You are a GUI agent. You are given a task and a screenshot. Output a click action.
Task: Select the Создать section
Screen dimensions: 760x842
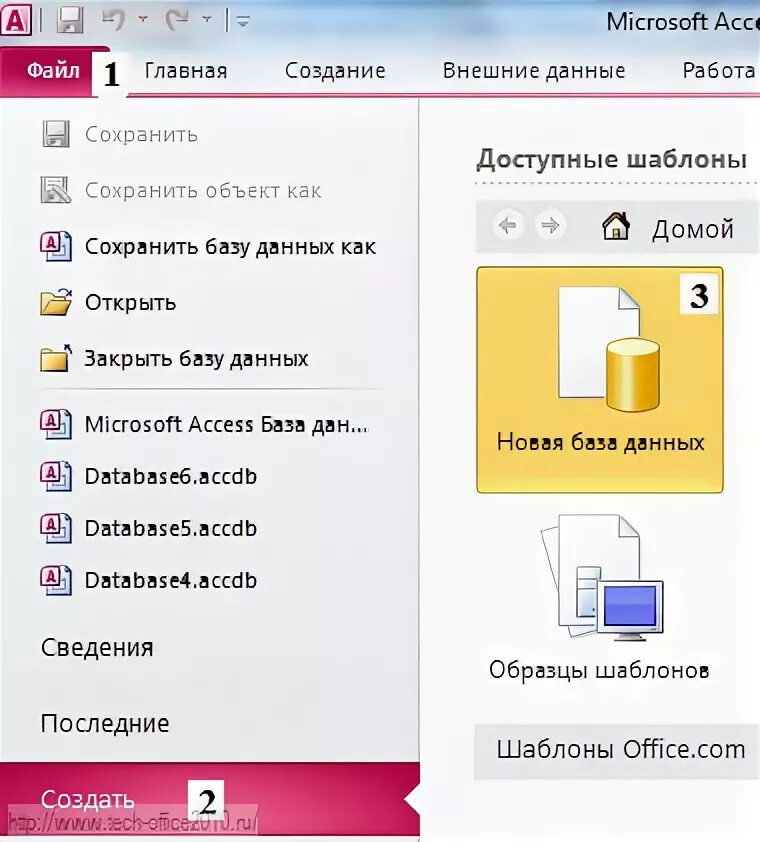[x=209, y=800]
